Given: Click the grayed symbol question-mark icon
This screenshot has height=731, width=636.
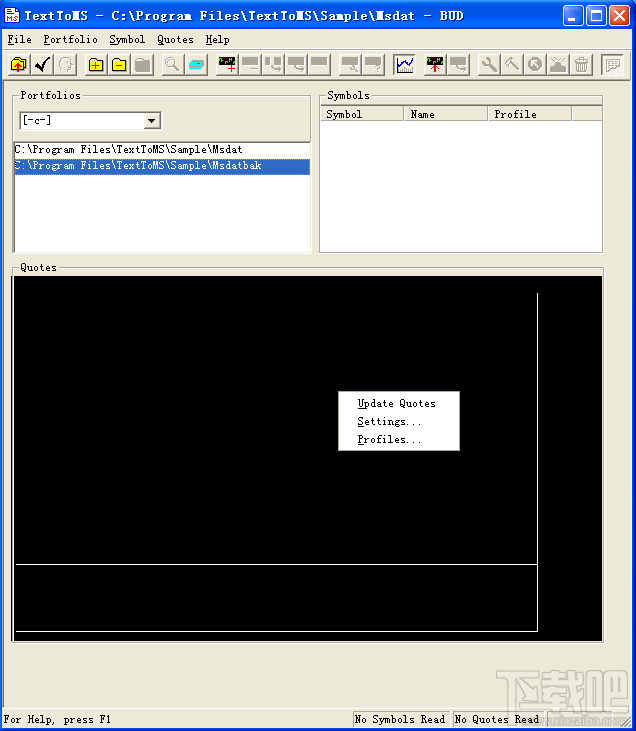Looking at the screenshot, I should coord(373,65).
